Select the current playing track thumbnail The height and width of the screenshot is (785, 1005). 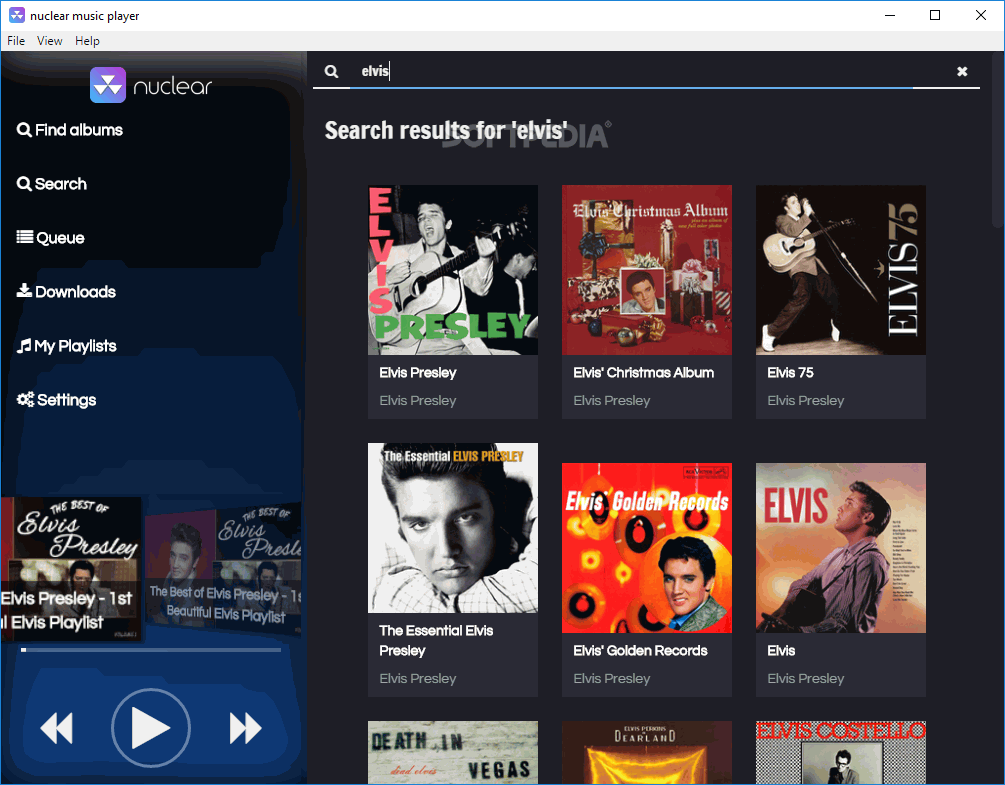(x=71, y=569)
